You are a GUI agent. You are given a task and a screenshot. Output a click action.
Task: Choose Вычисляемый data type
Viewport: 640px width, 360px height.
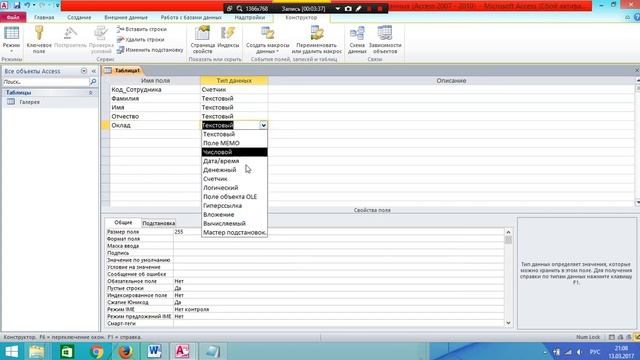(x=234, y=224)
